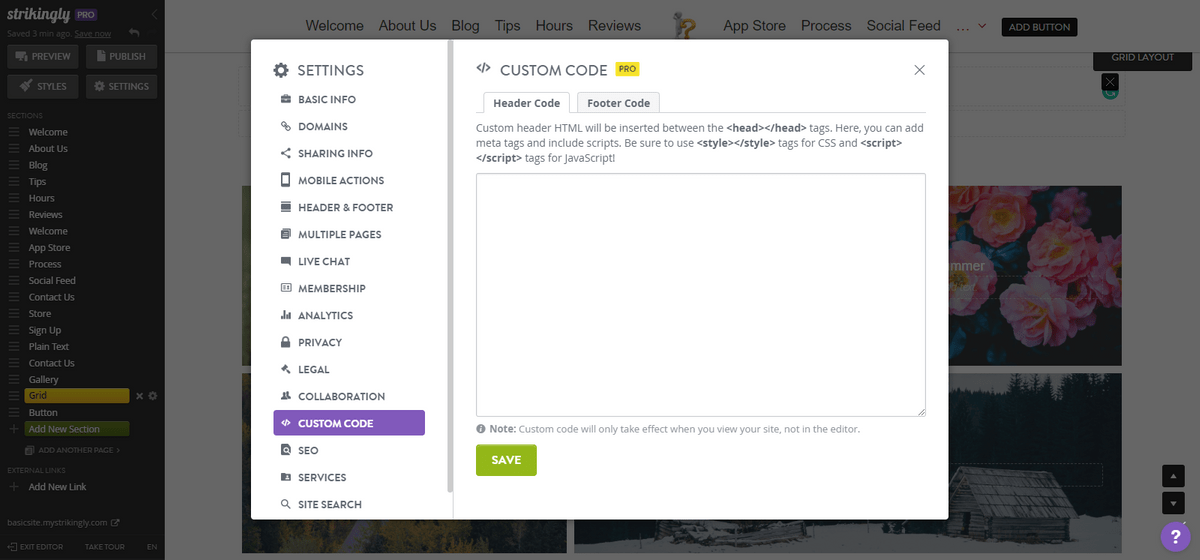
Task: Publish the site
Action: [x=122, y=57]
